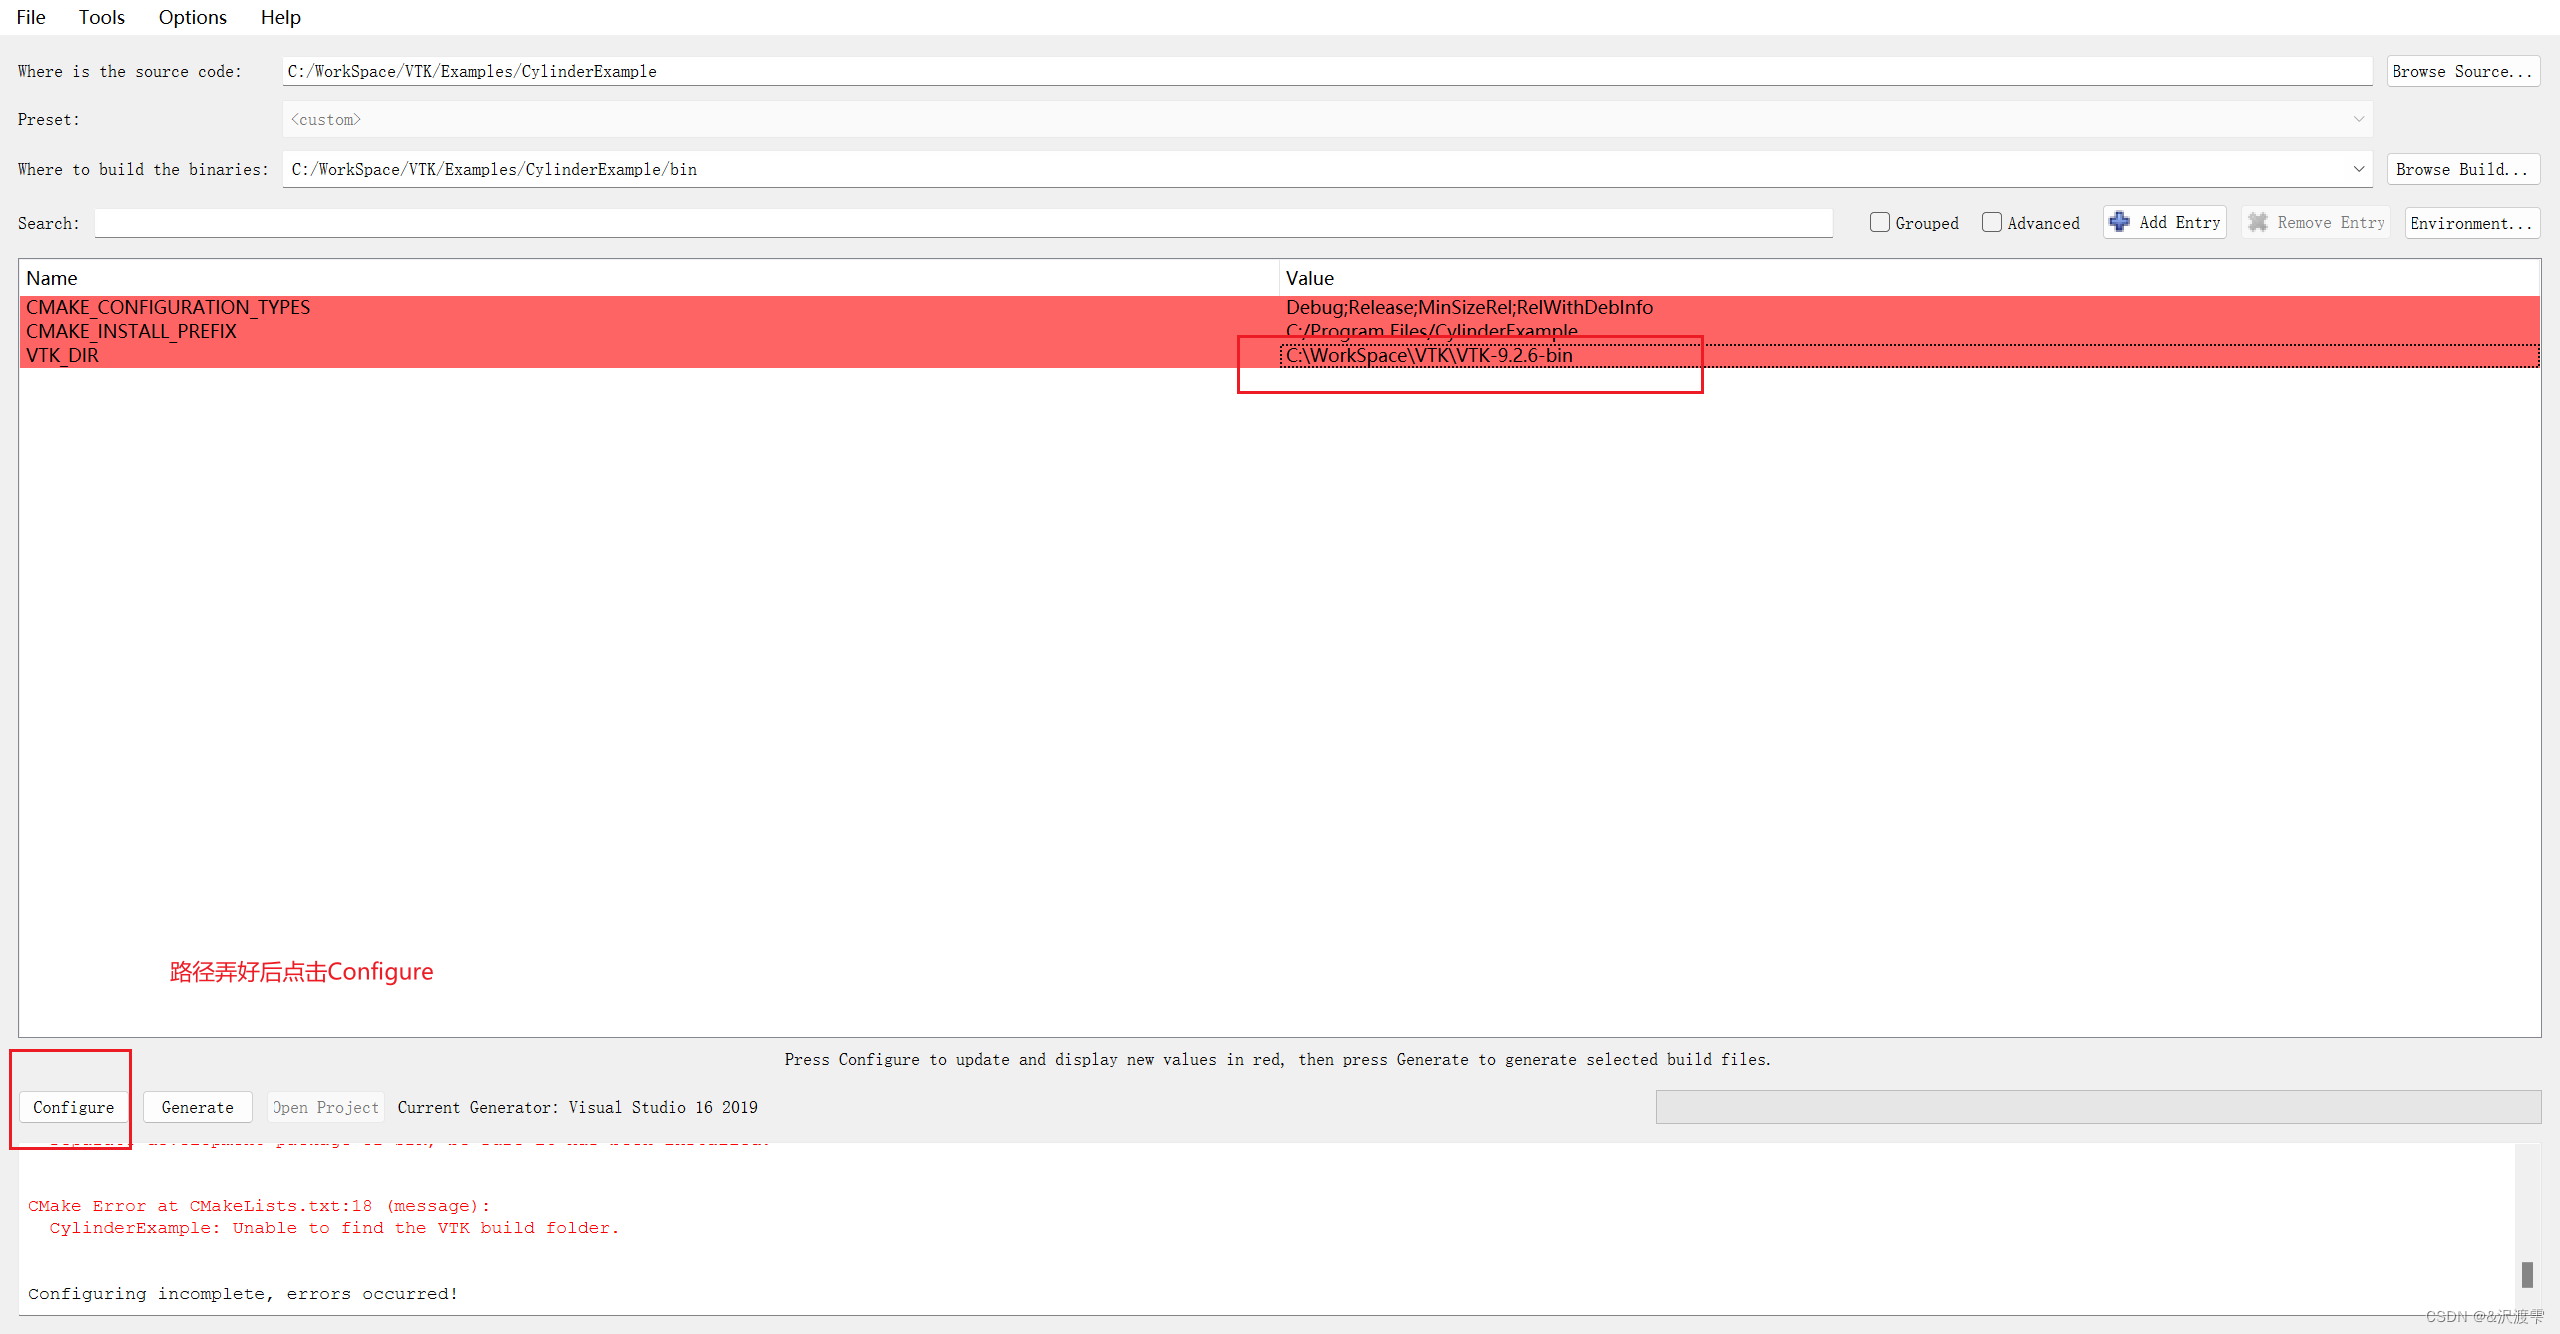Open the Environment dialog
The image size is (2560, 1334).
[x=2471, y=222]
